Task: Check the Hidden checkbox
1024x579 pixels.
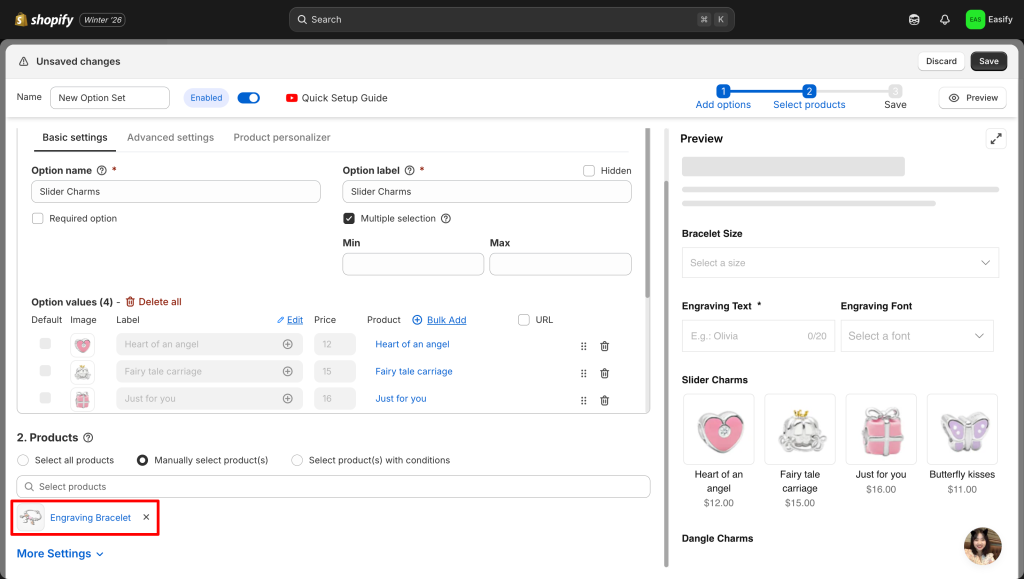Action: tap(589, 171)
